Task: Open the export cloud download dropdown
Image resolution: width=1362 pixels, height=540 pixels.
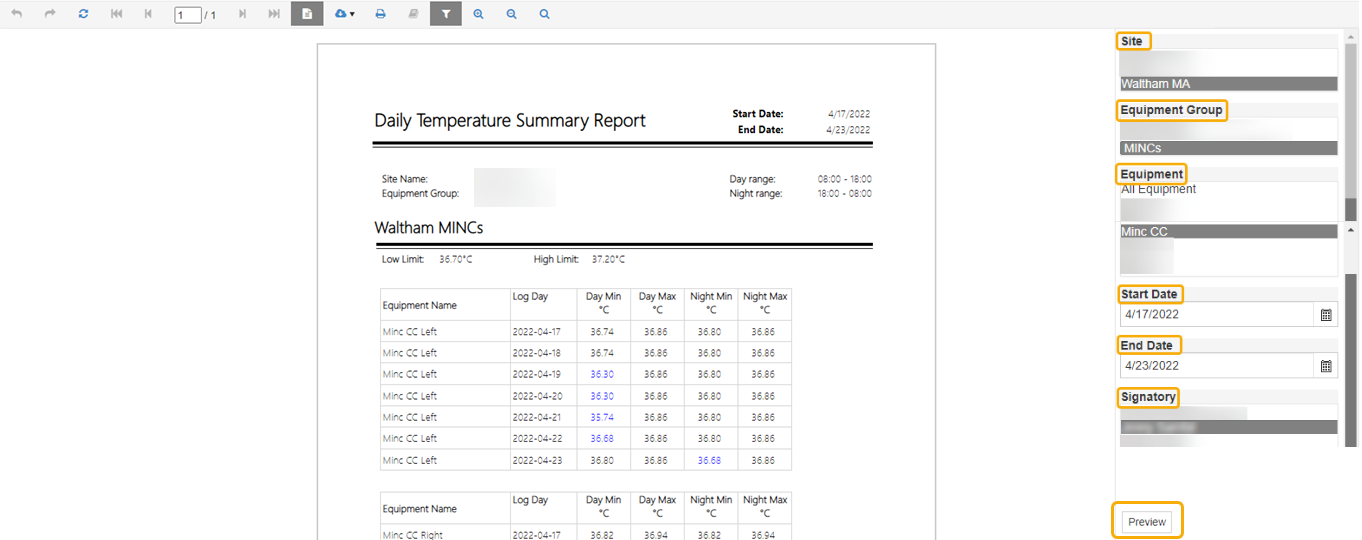Action: tap(345, 14)
